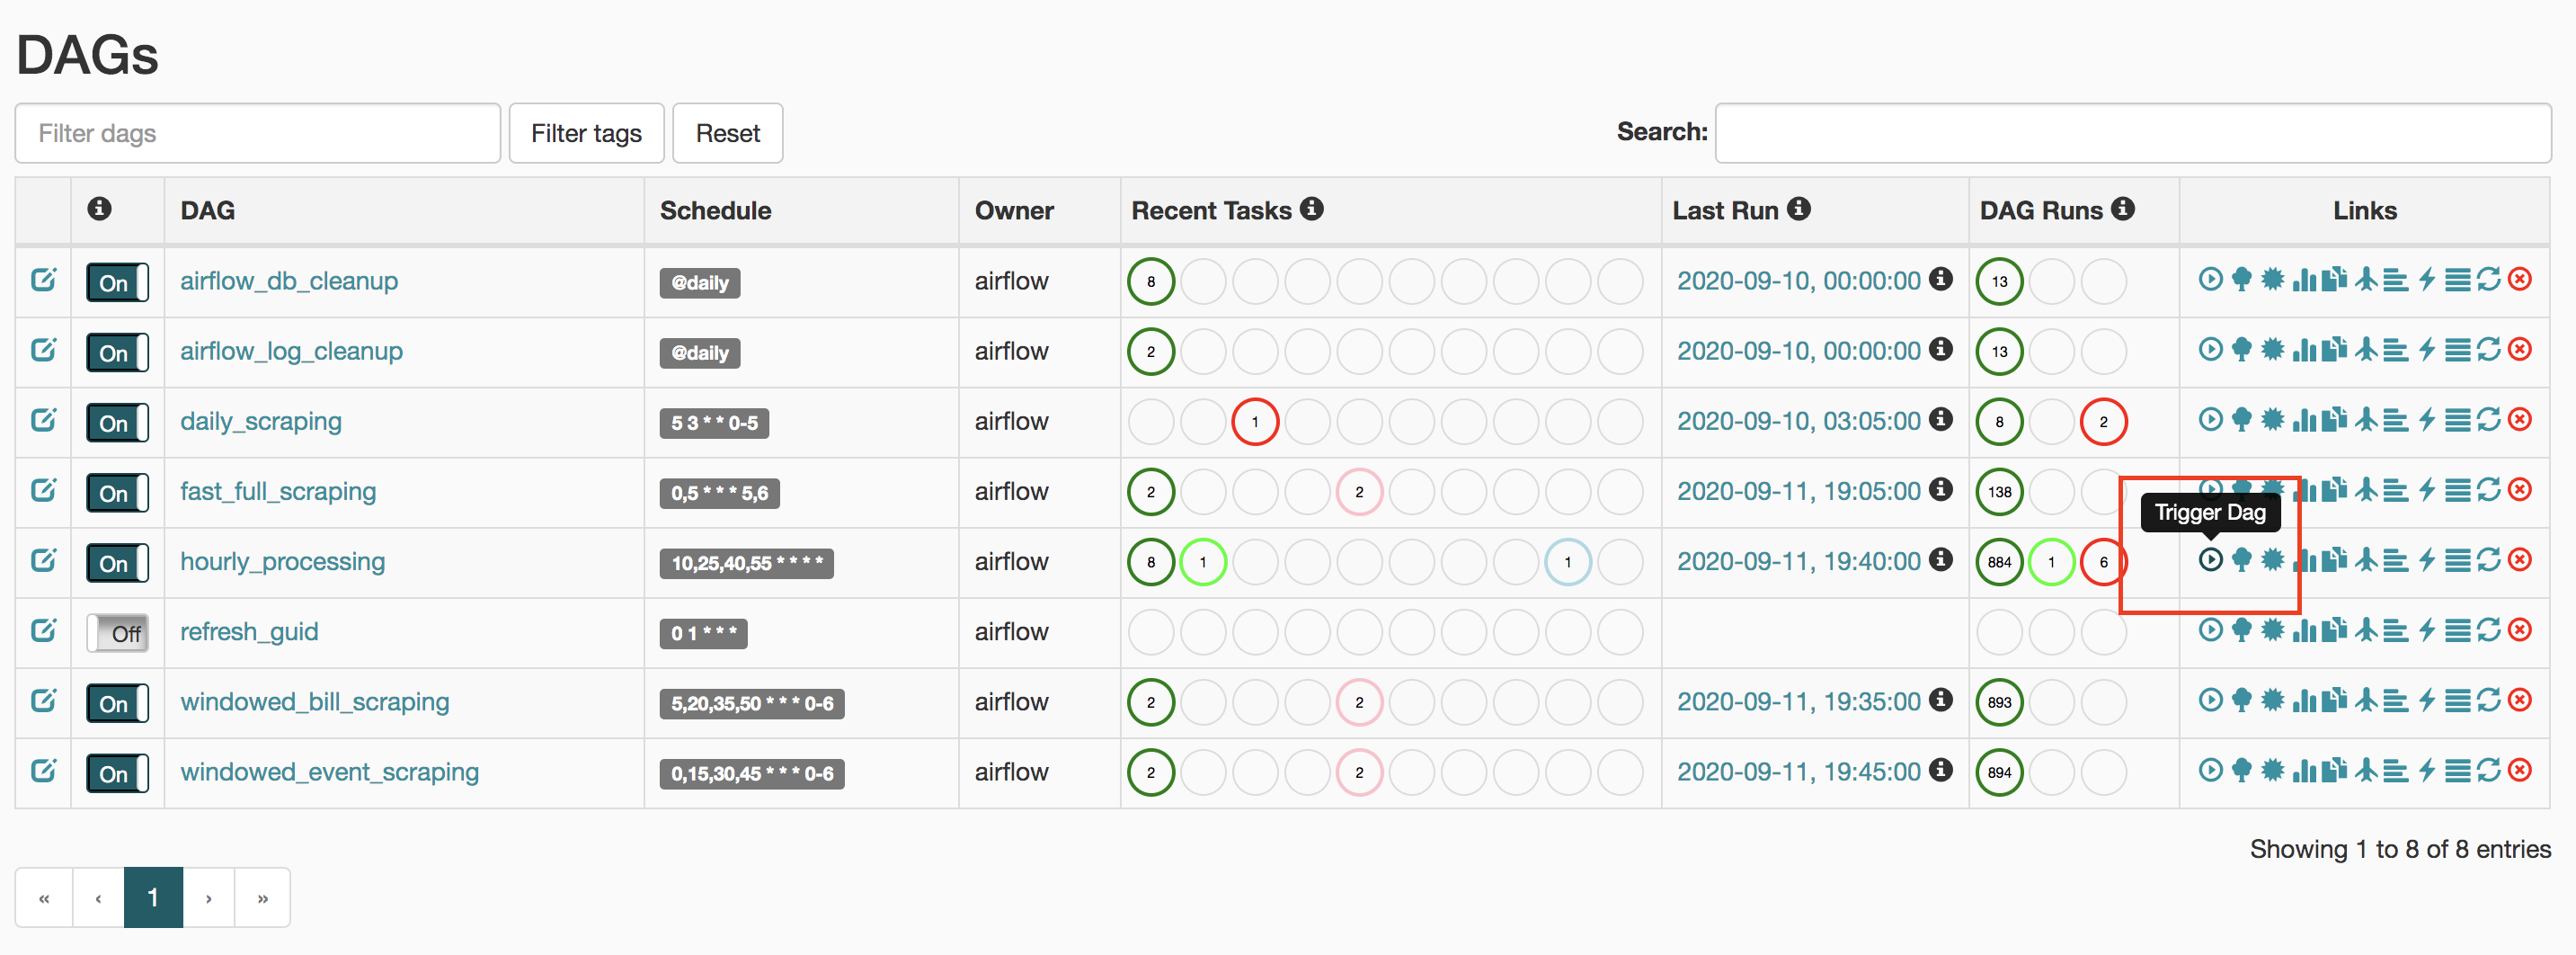Click the info icon beside Last Run header
Viewport: 2576px width, 955px height.
(x=1798, y=208)
